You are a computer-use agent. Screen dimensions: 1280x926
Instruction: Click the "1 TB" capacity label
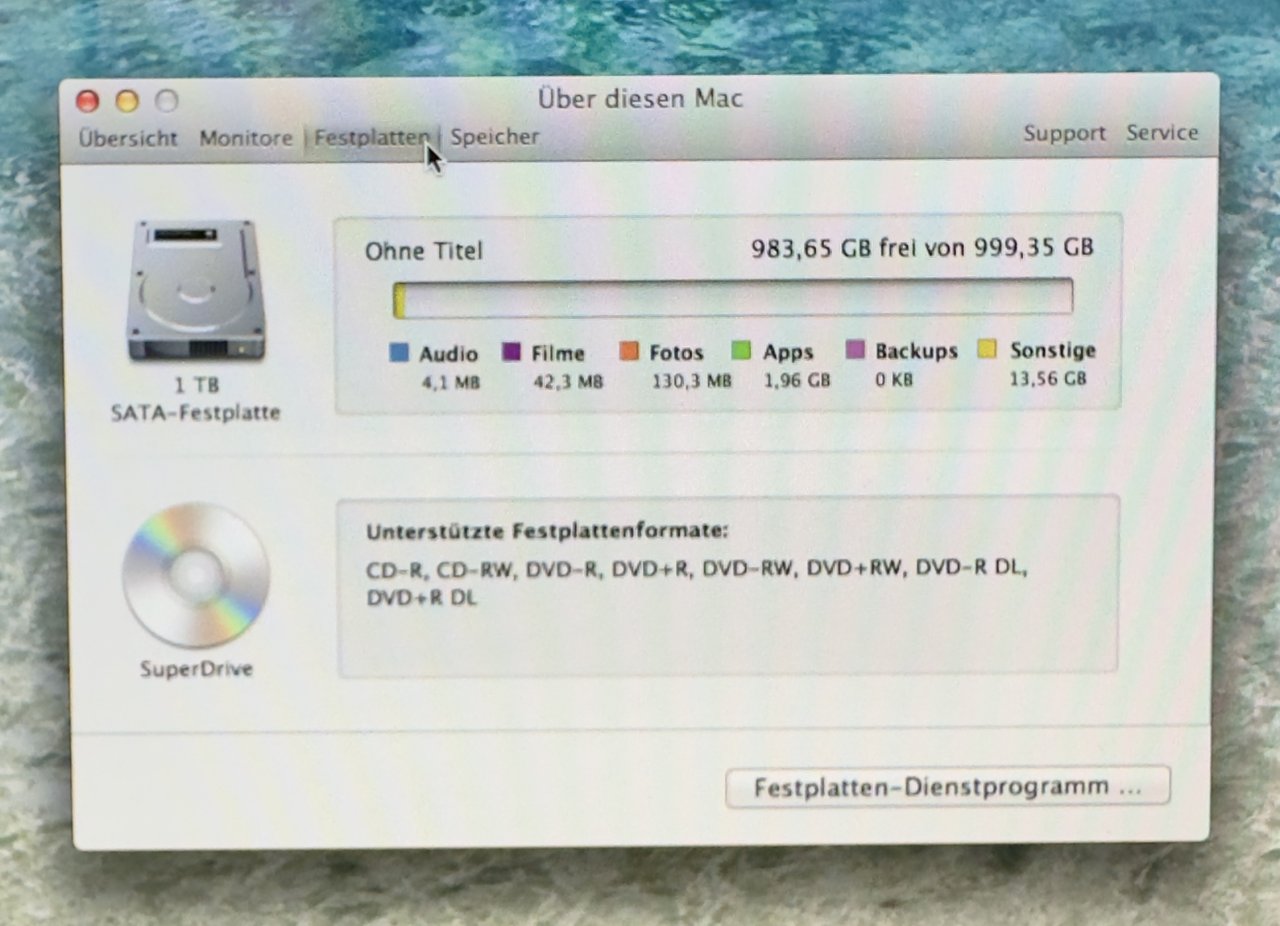pyautogui.click(x=196, y=385)
